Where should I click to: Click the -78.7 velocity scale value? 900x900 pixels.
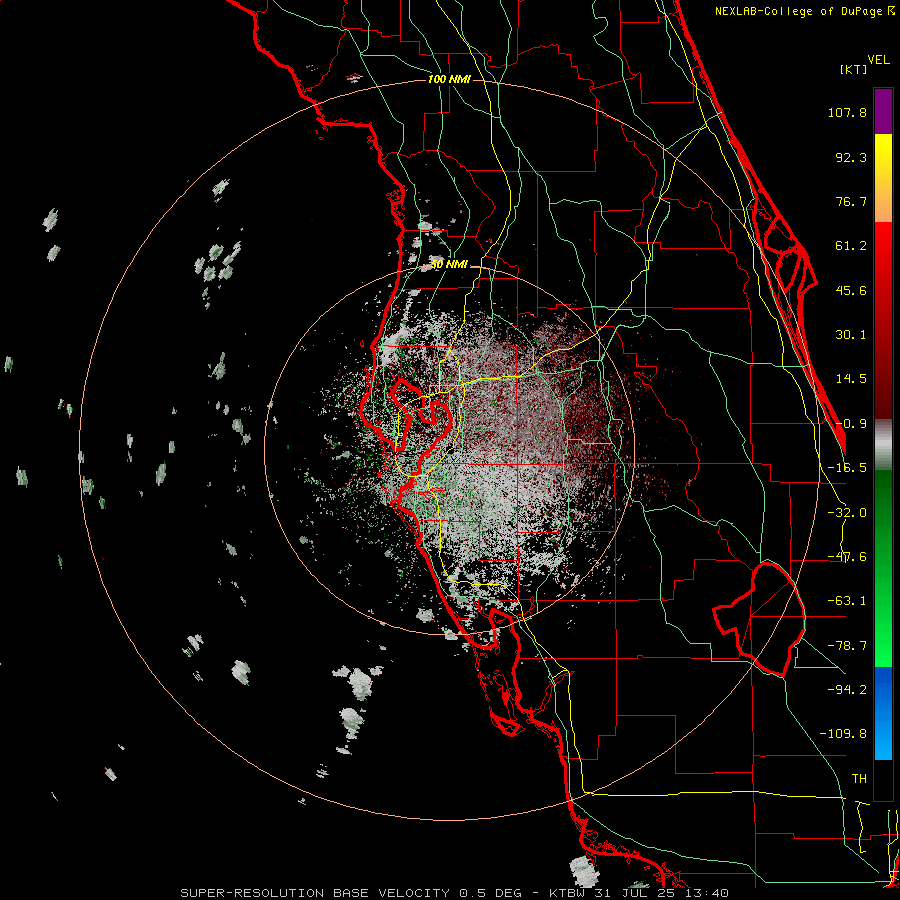847,646
